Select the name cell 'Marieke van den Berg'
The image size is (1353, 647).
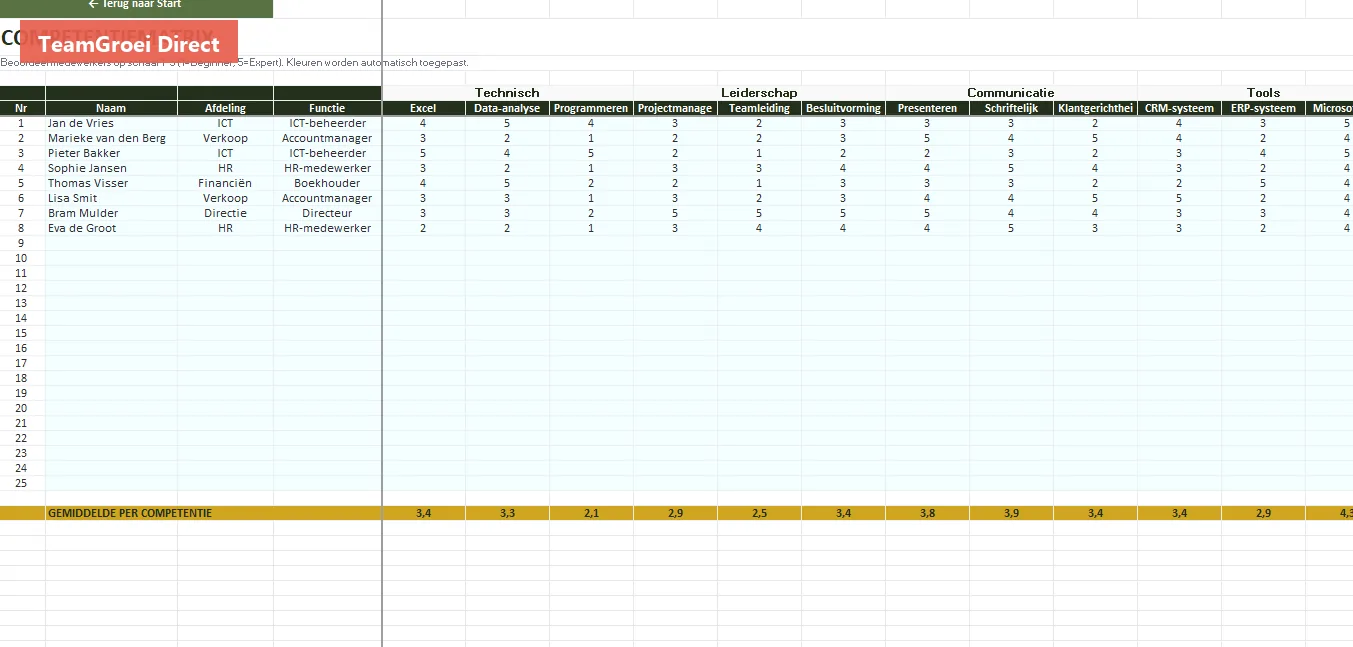click(111, 138)
